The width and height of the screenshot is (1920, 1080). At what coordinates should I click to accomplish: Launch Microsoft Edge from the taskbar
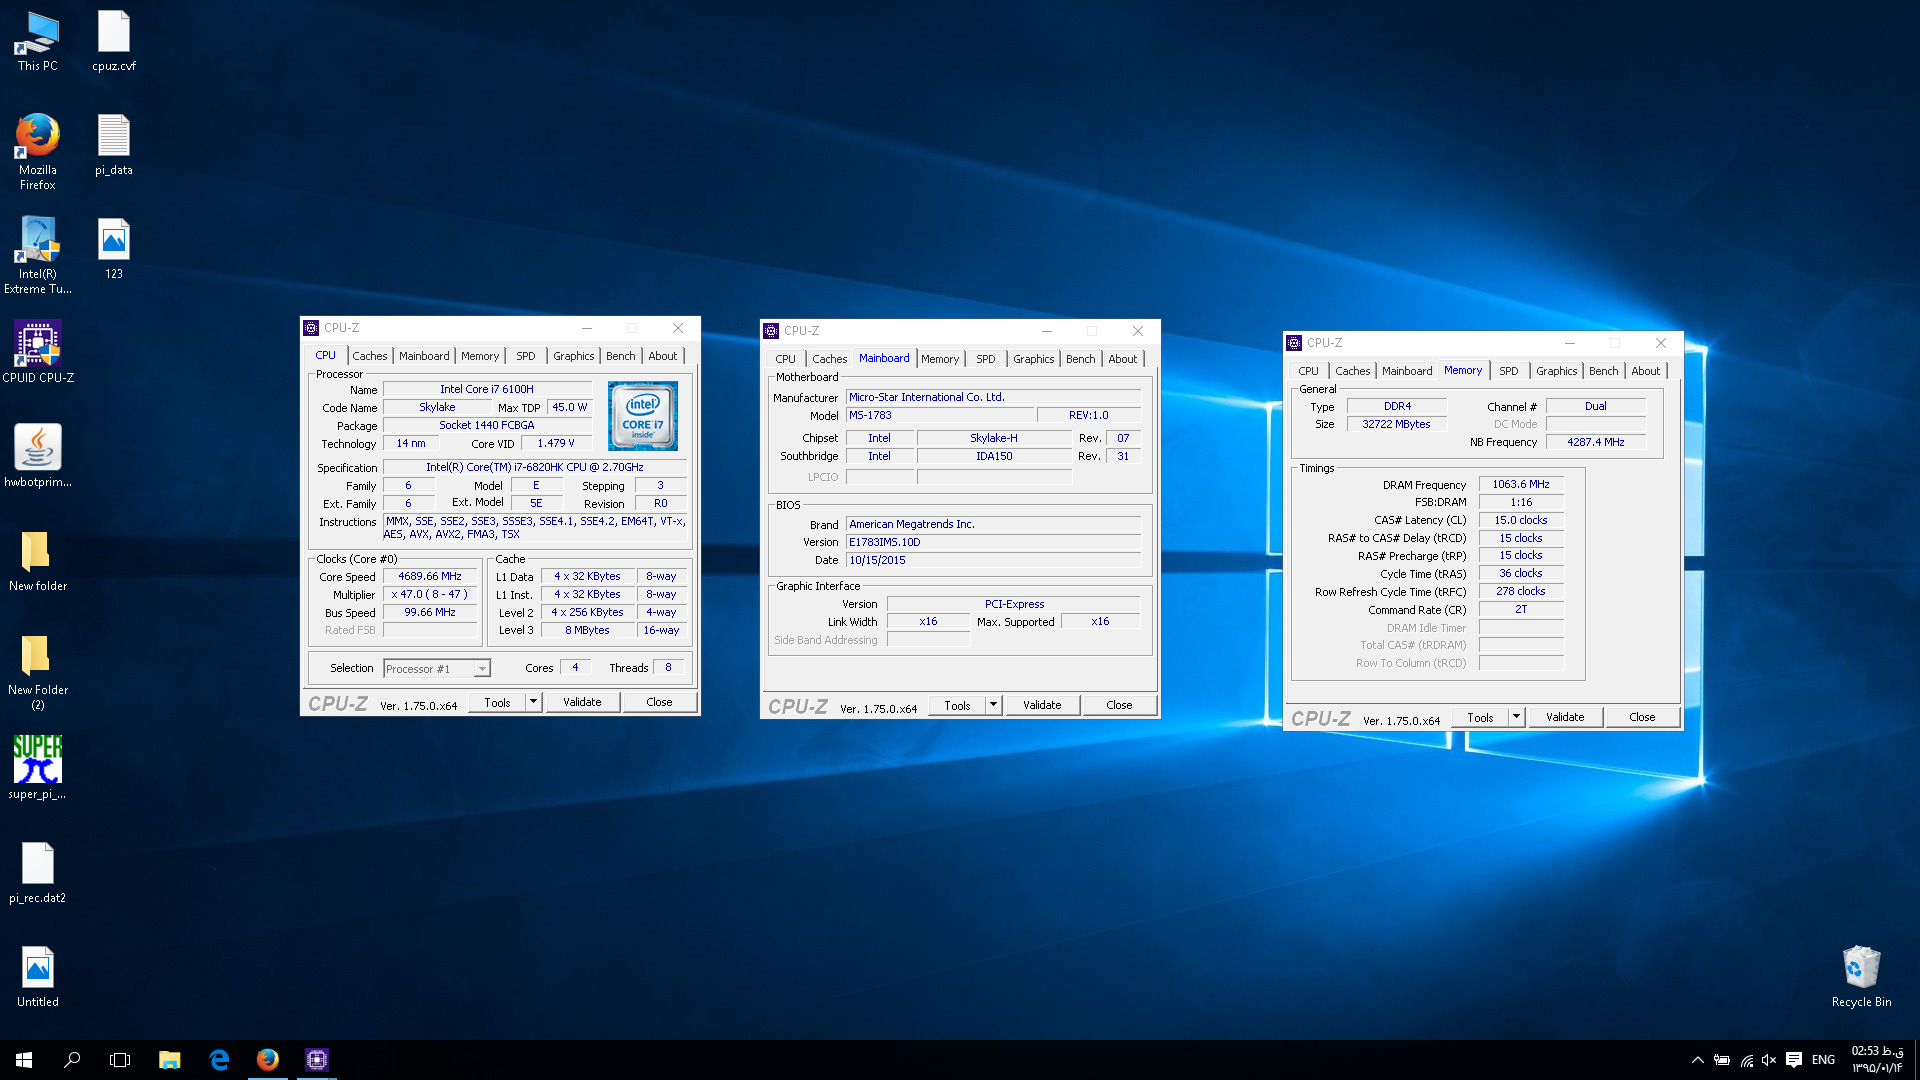219,1060
